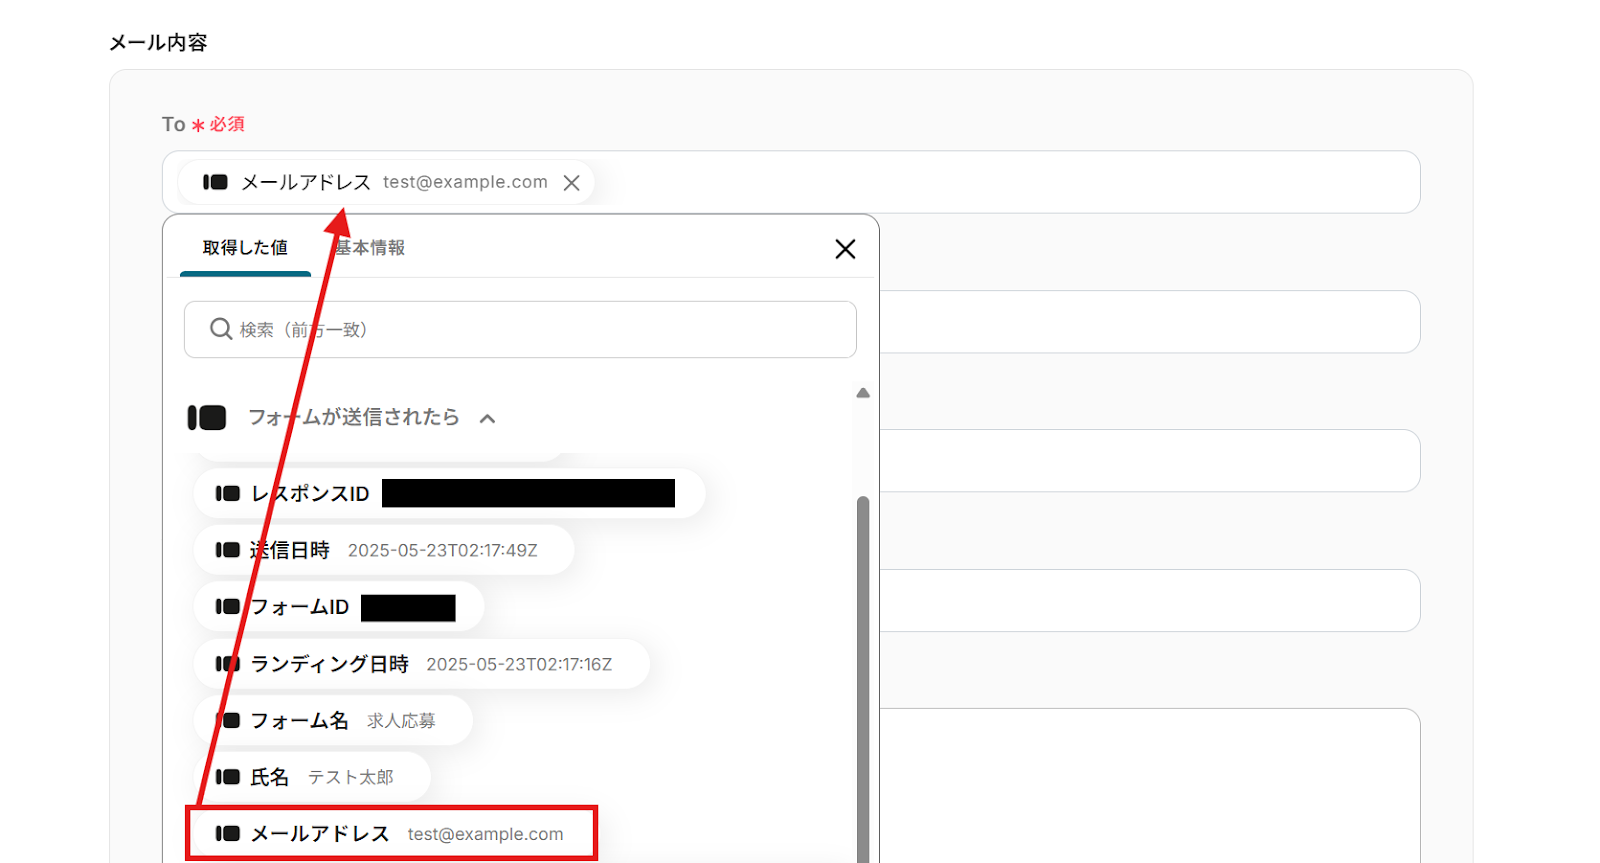
Task: Collapse the フォームが送信されたら section
Action: coord(487,418)
